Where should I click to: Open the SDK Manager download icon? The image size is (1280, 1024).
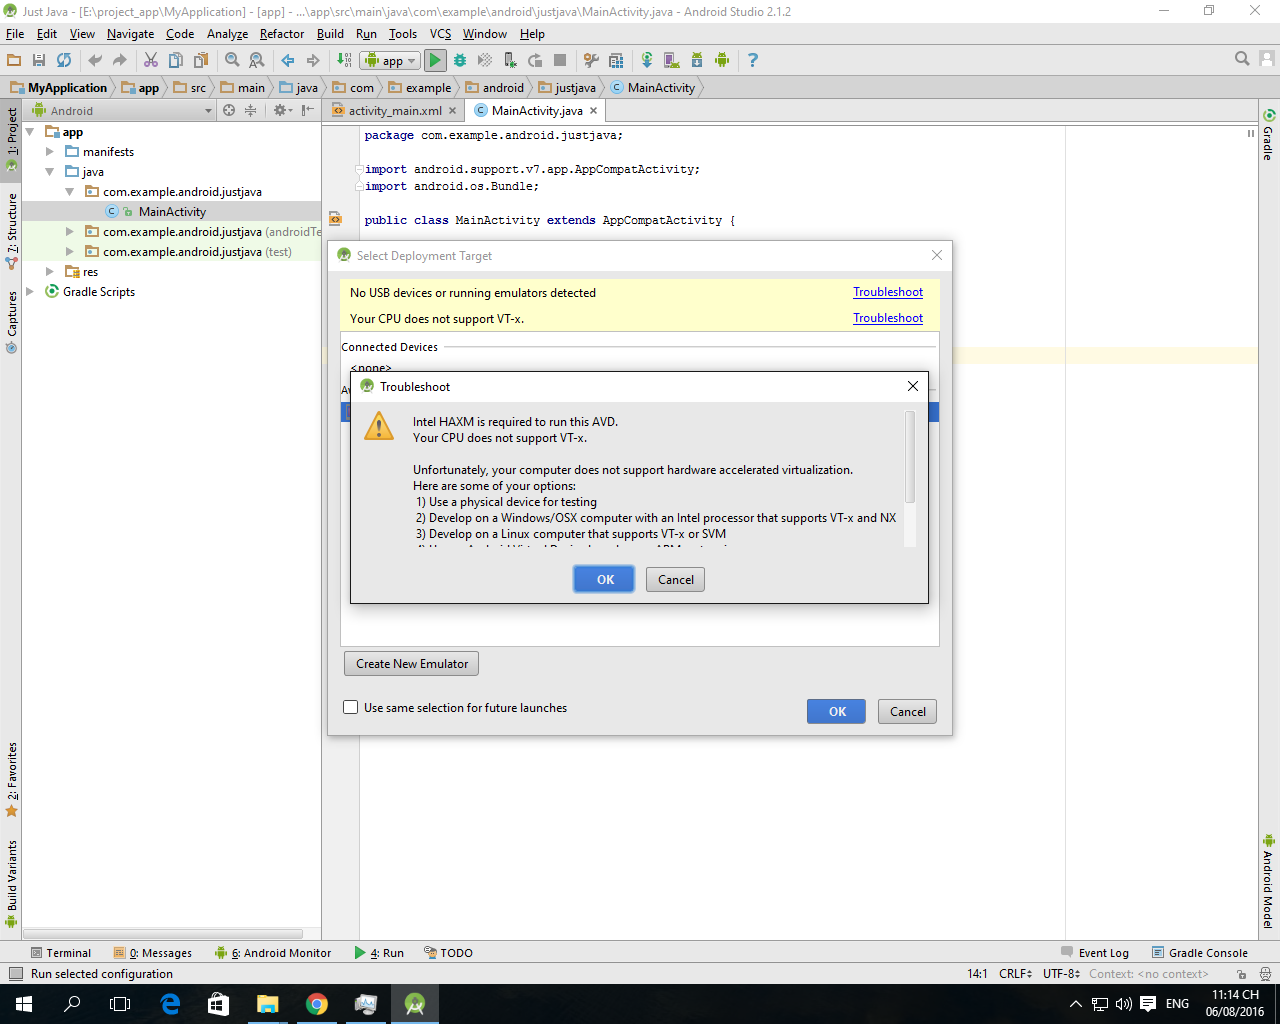point(697,60)
